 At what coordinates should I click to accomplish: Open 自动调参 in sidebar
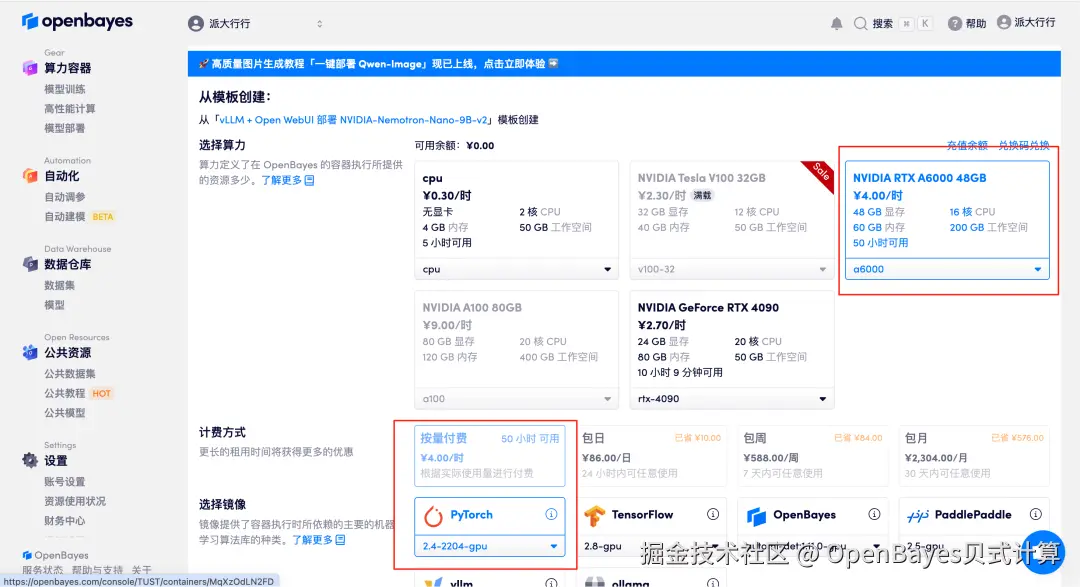tap(65, 197)
